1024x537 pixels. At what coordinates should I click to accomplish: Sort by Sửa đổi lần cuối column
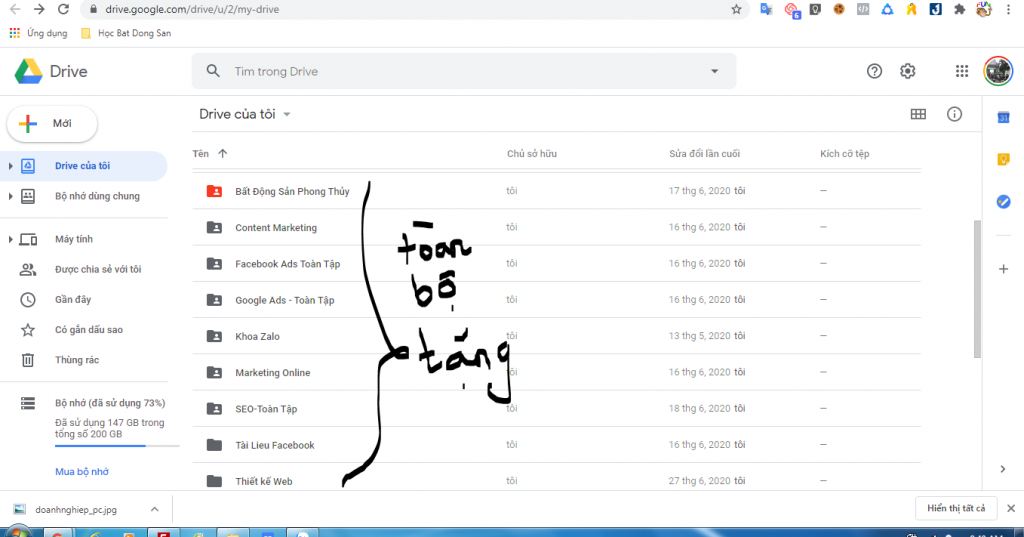pos(704,154)
